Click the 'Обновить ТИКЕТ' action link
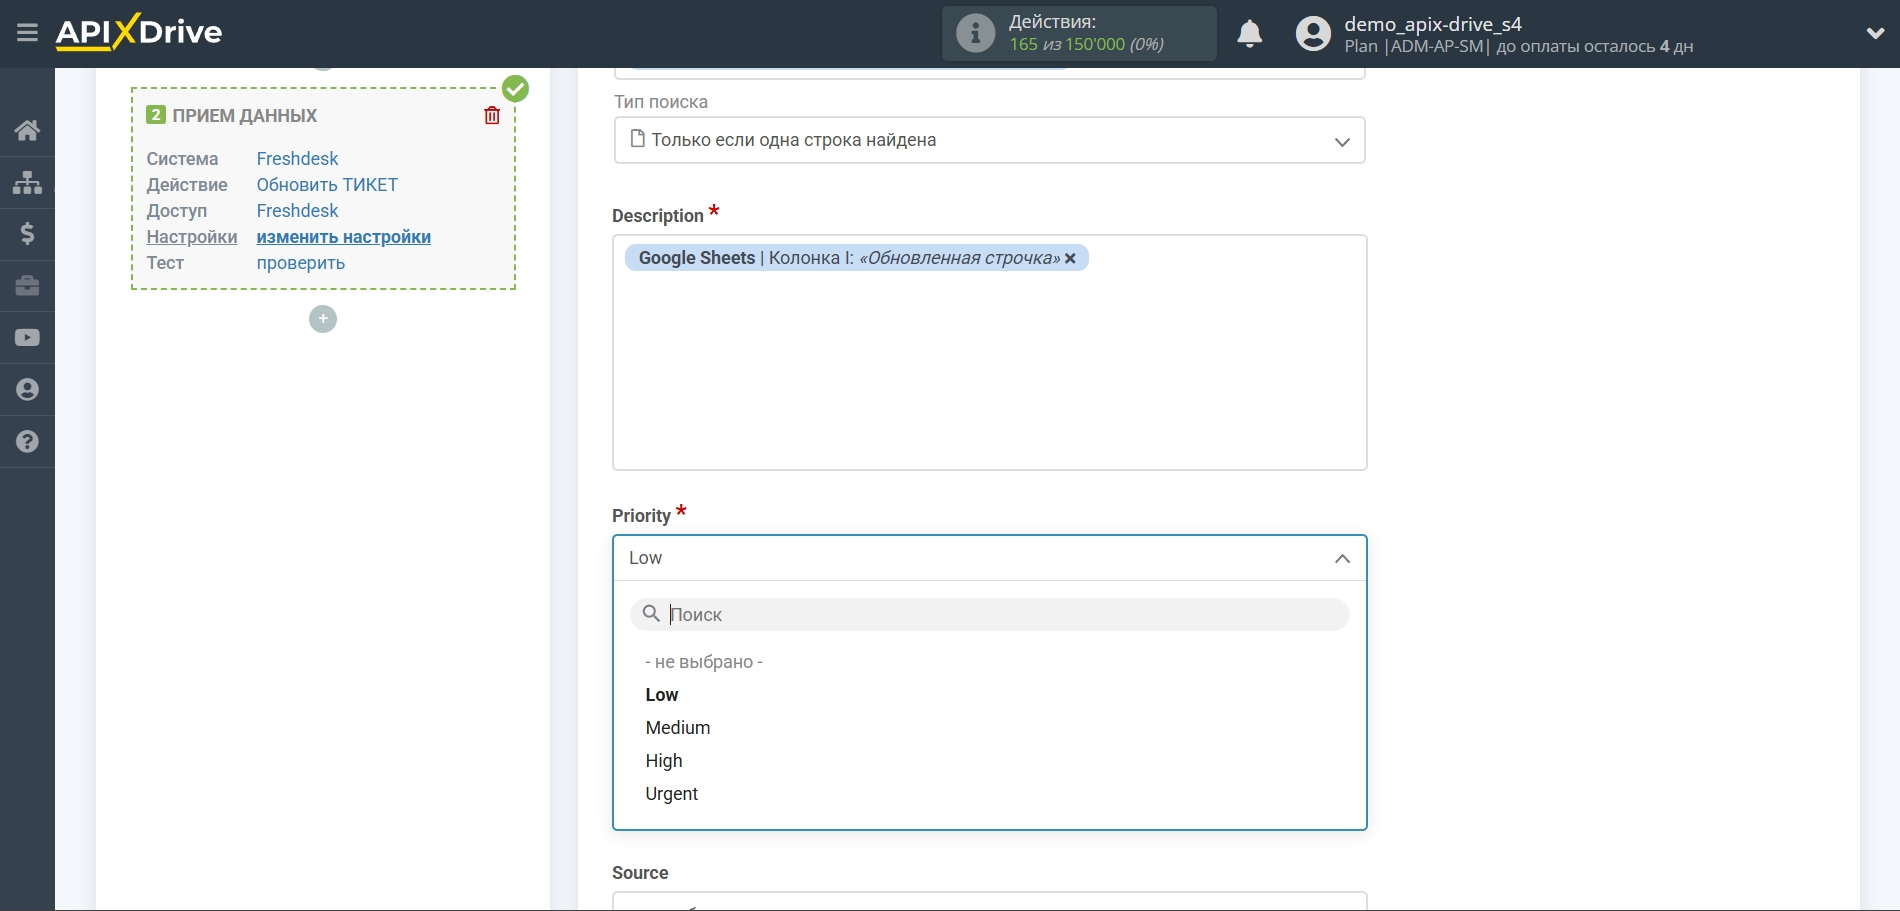The height and width of the screenshot is (911, 1900). [327, 185]
